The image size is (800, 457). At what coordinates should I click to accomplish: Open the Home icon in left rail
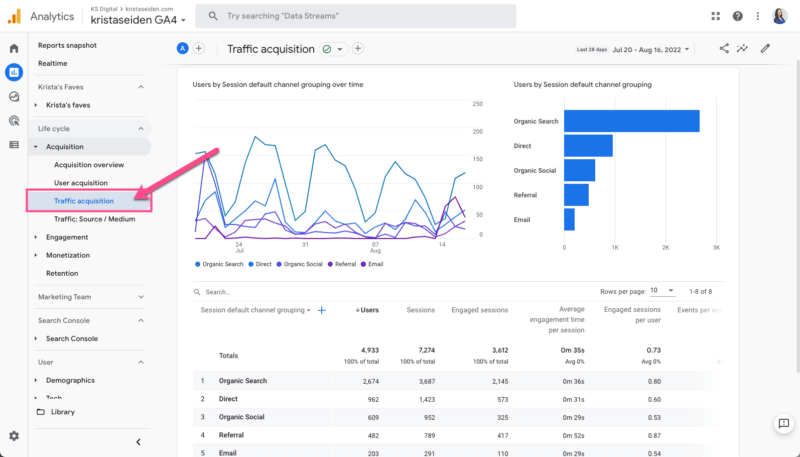click(x=14, y=48)
